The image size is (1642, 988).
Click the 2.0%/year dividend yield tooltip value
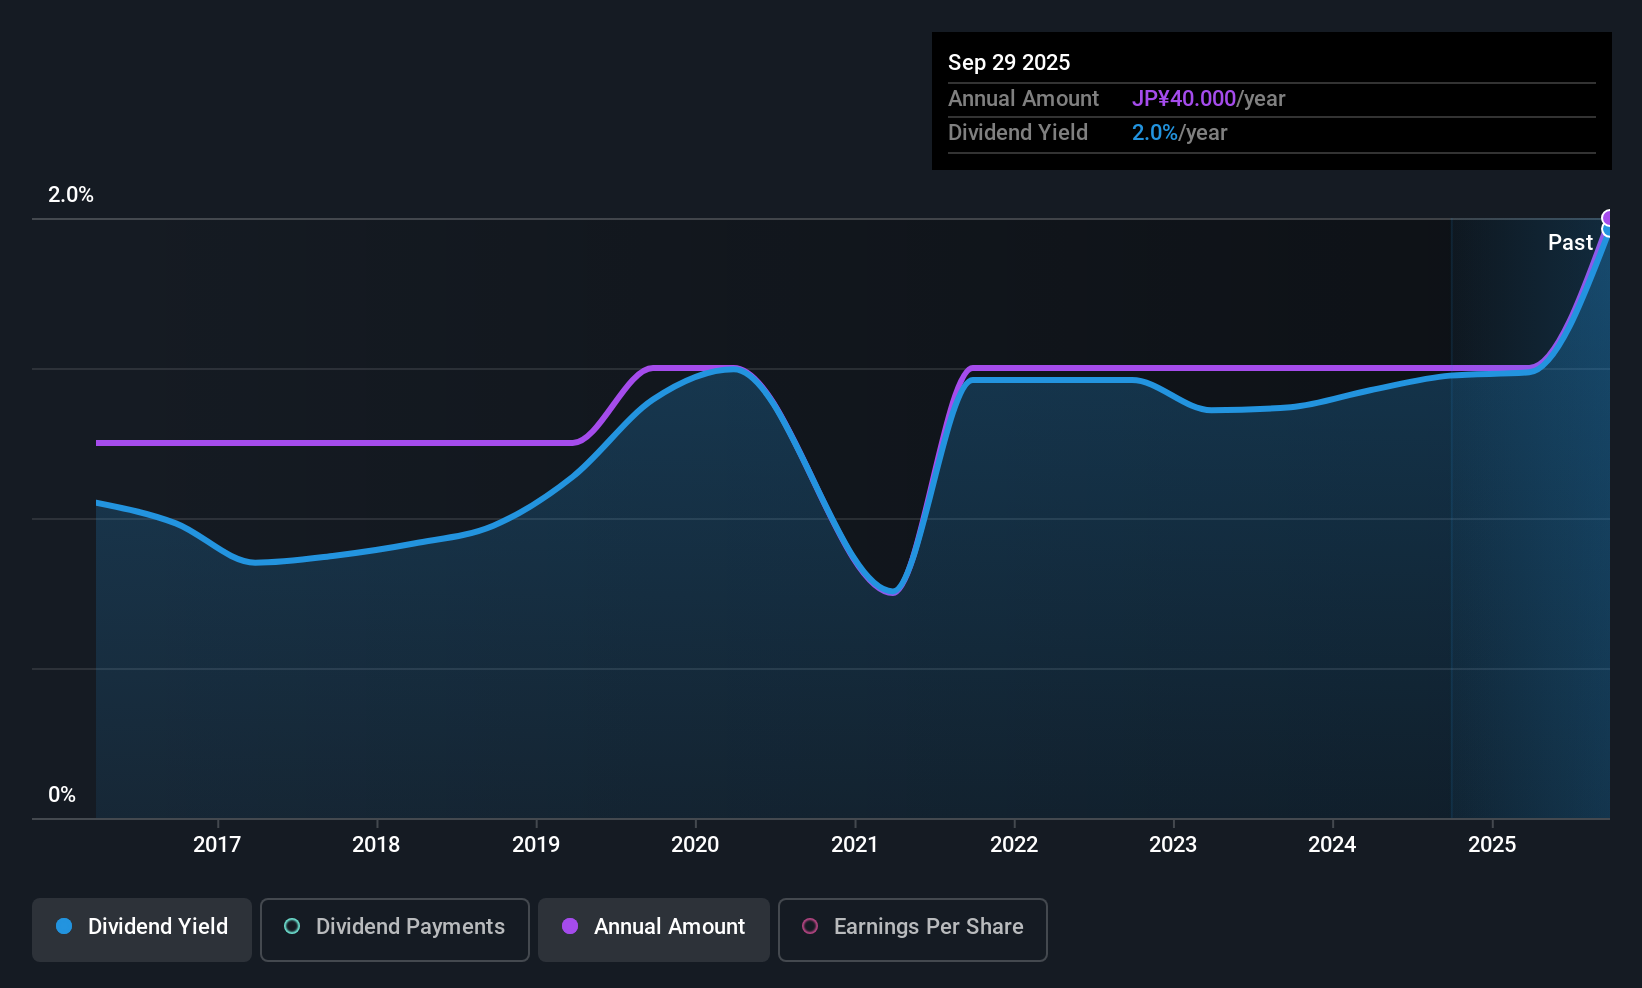pos(1179,133)
